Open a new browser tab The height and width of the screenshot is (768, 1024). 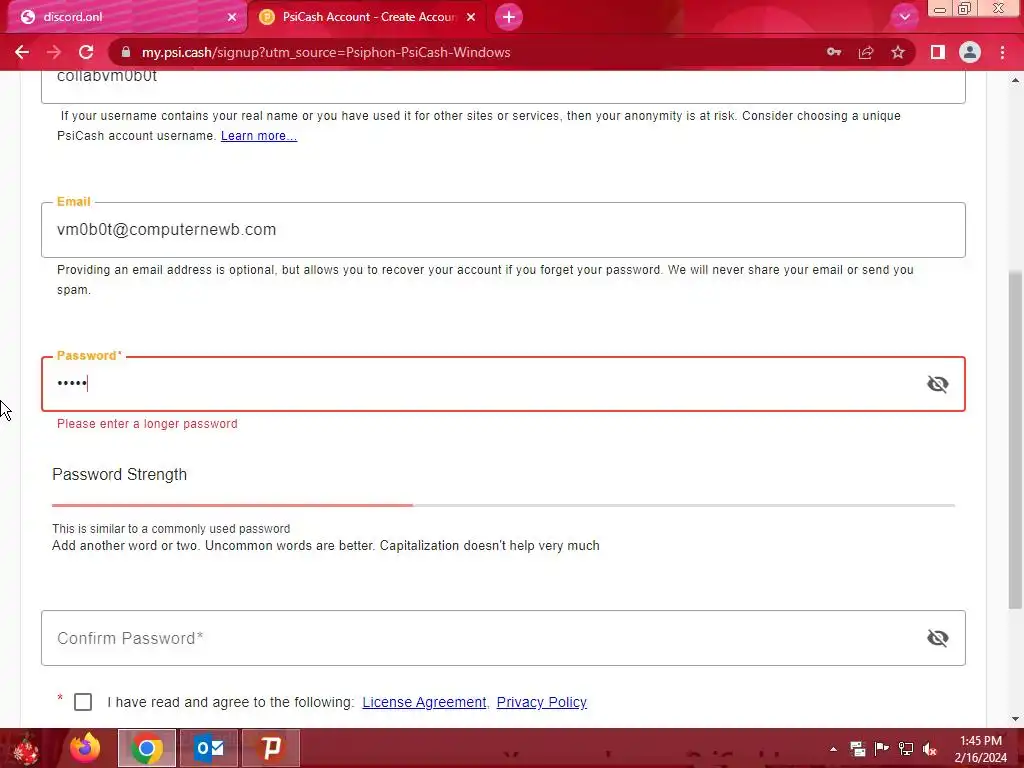pyautogui.click(x=509, y=17)
